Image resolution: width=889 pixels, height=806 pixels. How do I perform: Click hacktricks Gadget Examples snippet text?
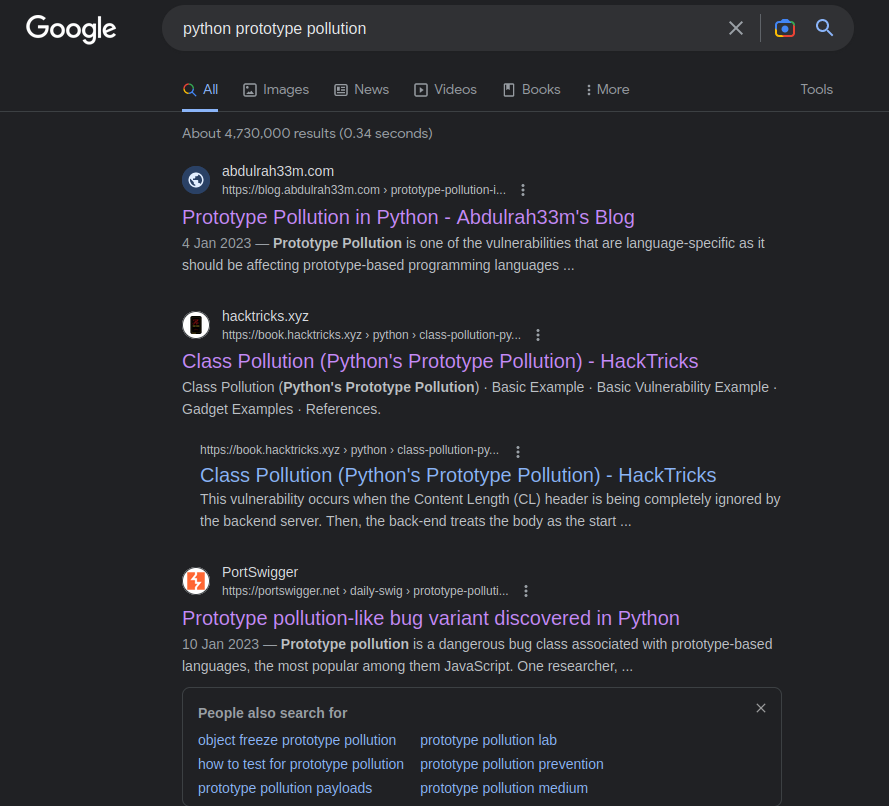238,409
